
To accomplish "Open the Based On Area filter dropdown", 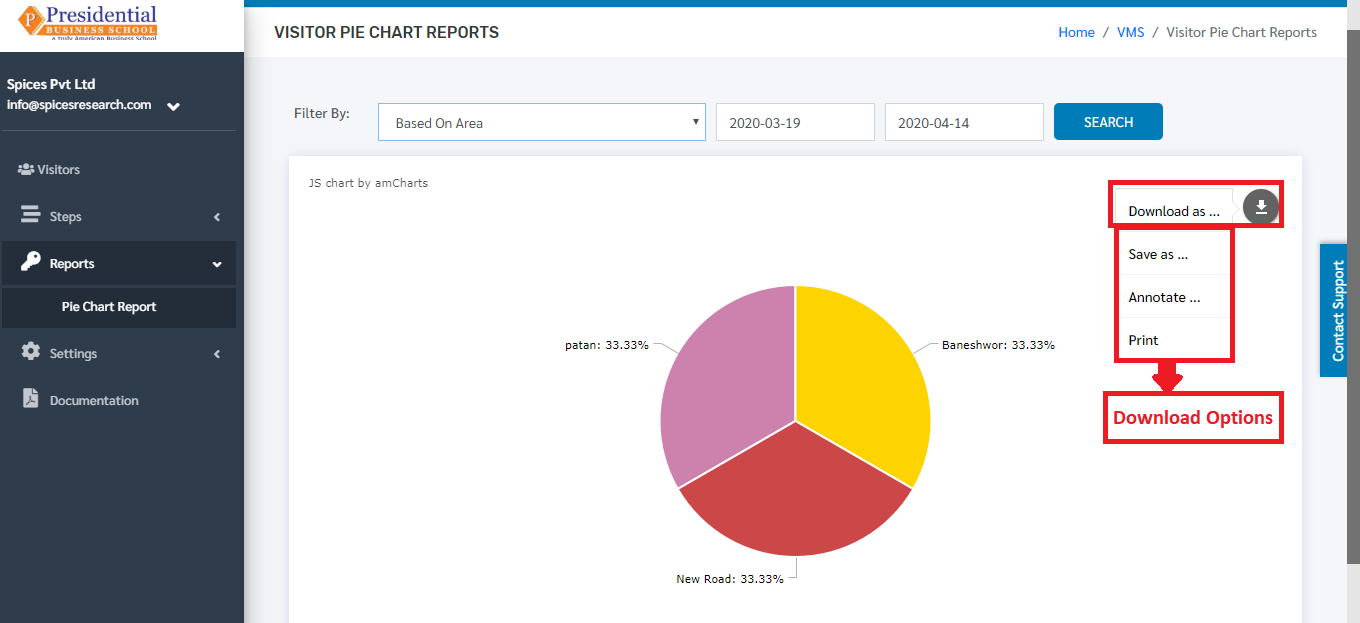I will [x=542, y=123].
